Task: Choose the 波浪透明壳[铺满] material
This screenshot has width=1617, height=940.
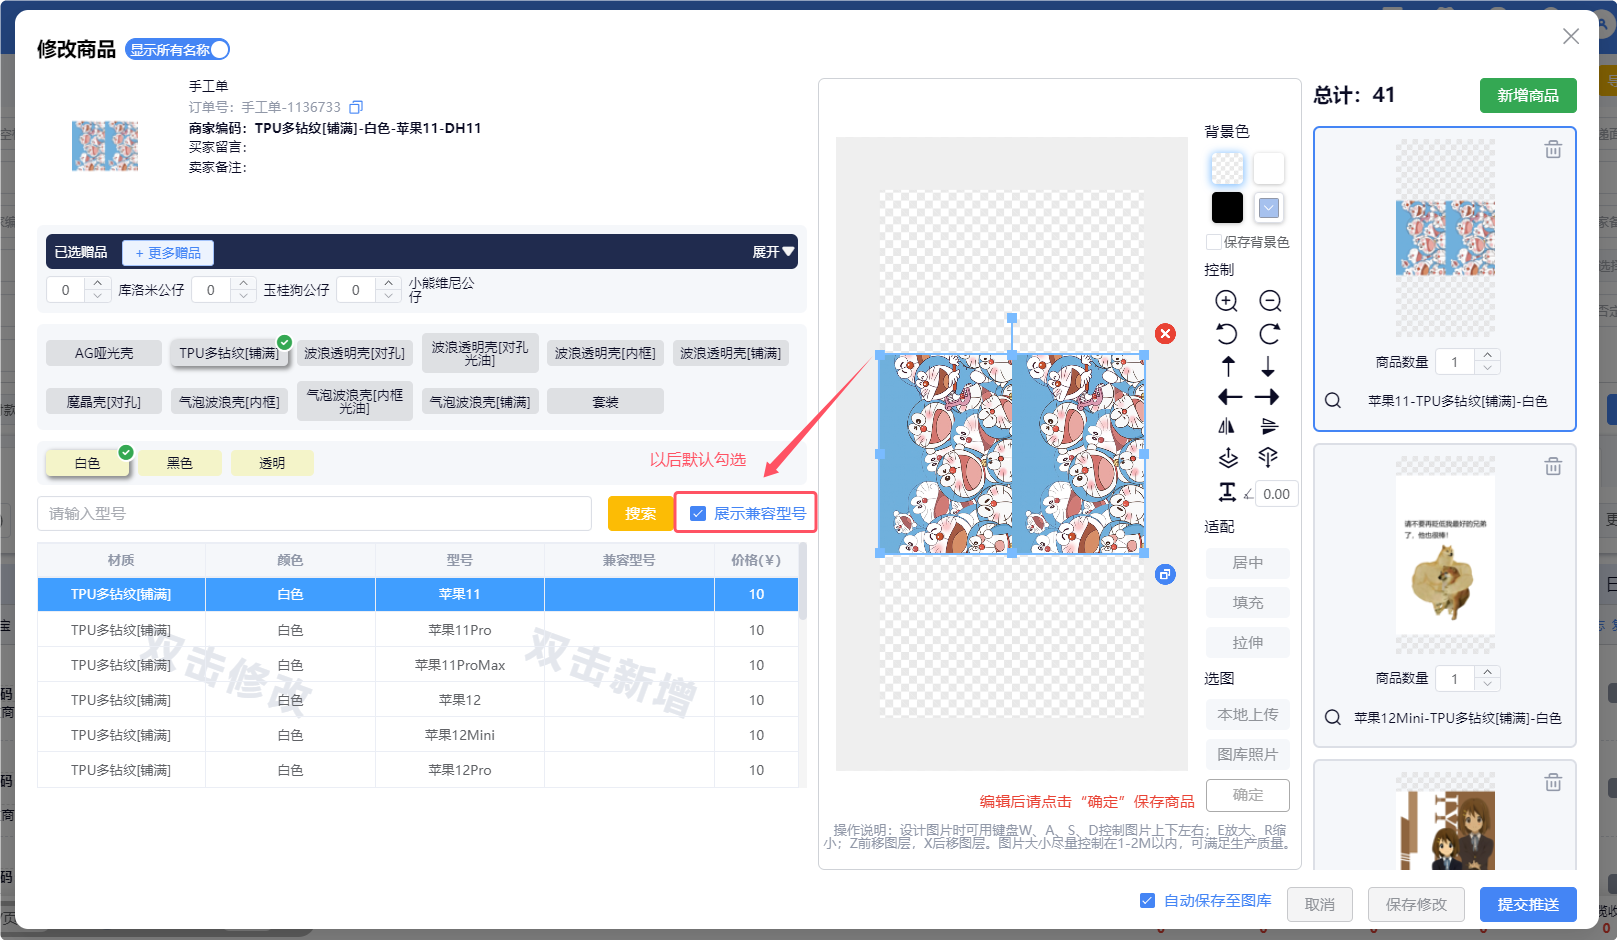Action: pyautogui.click(x=731, y=353)
